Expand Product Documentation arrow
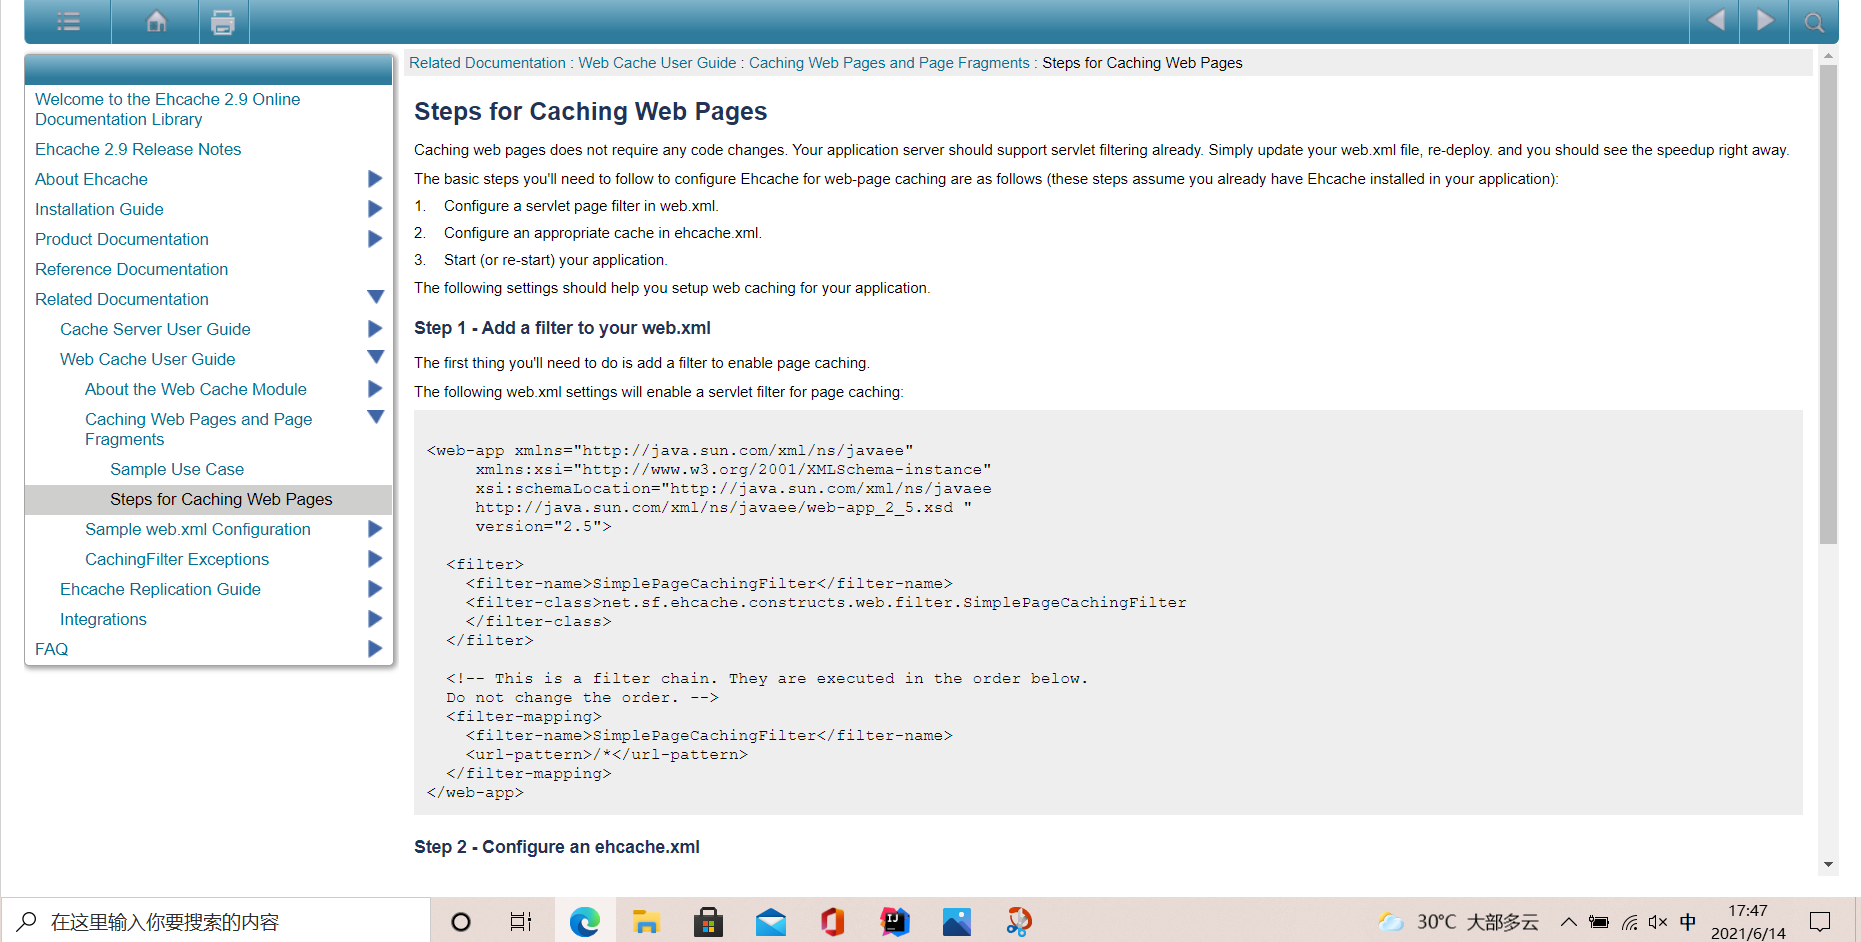The image size is (1861, 942). pyautogui.click(x=375, y=239)
